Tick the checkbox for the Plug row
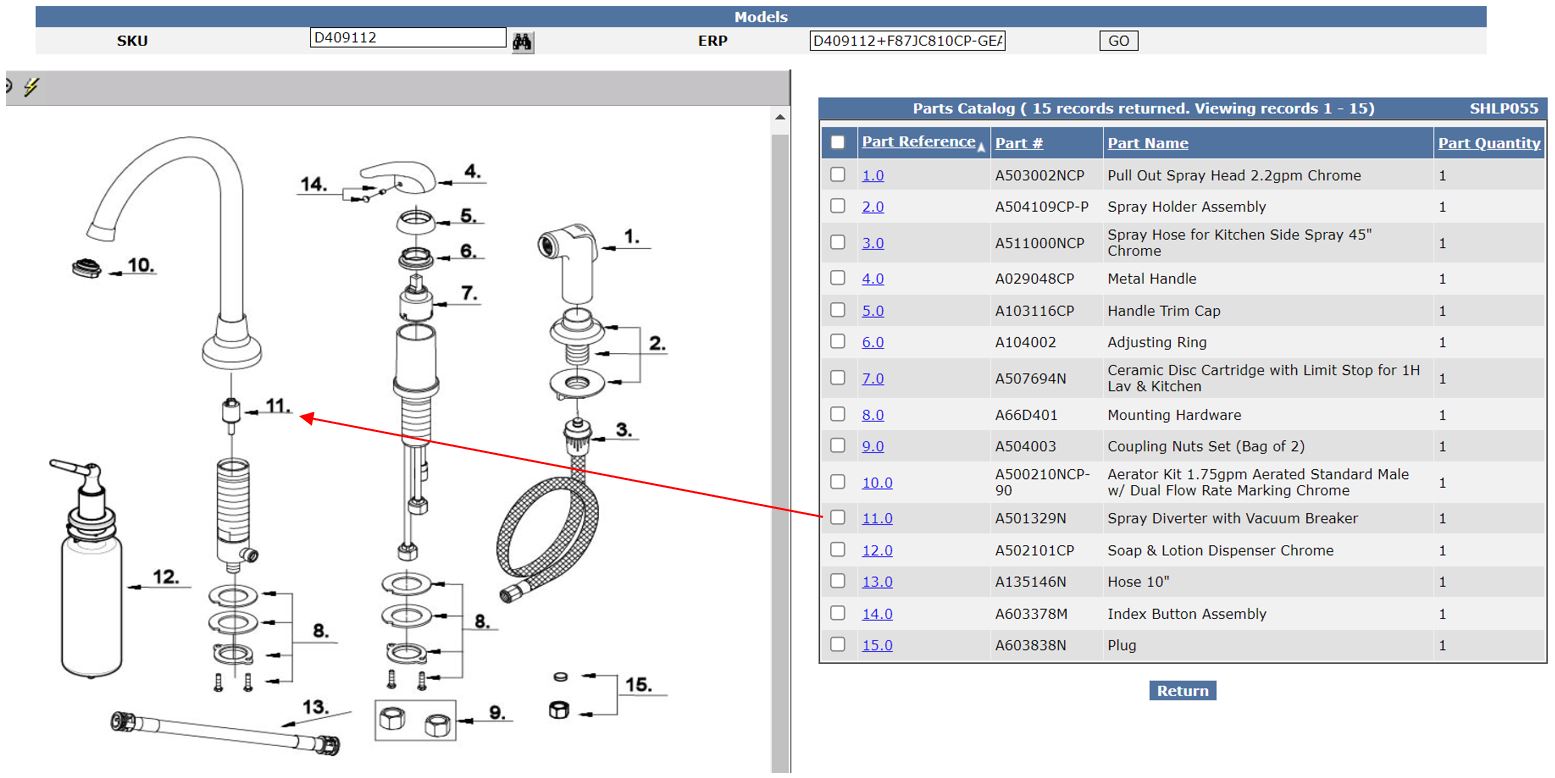The height and width of the screenshot is (778, 1555). 838,645
